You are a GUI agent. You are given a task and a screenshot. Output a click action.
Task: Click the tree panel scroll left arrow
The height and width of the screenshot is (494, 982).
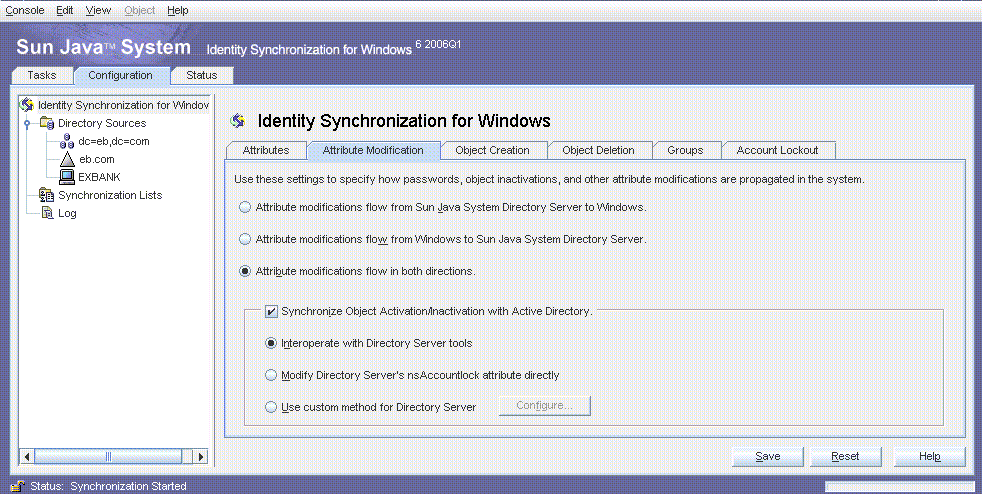pos(27,456)
